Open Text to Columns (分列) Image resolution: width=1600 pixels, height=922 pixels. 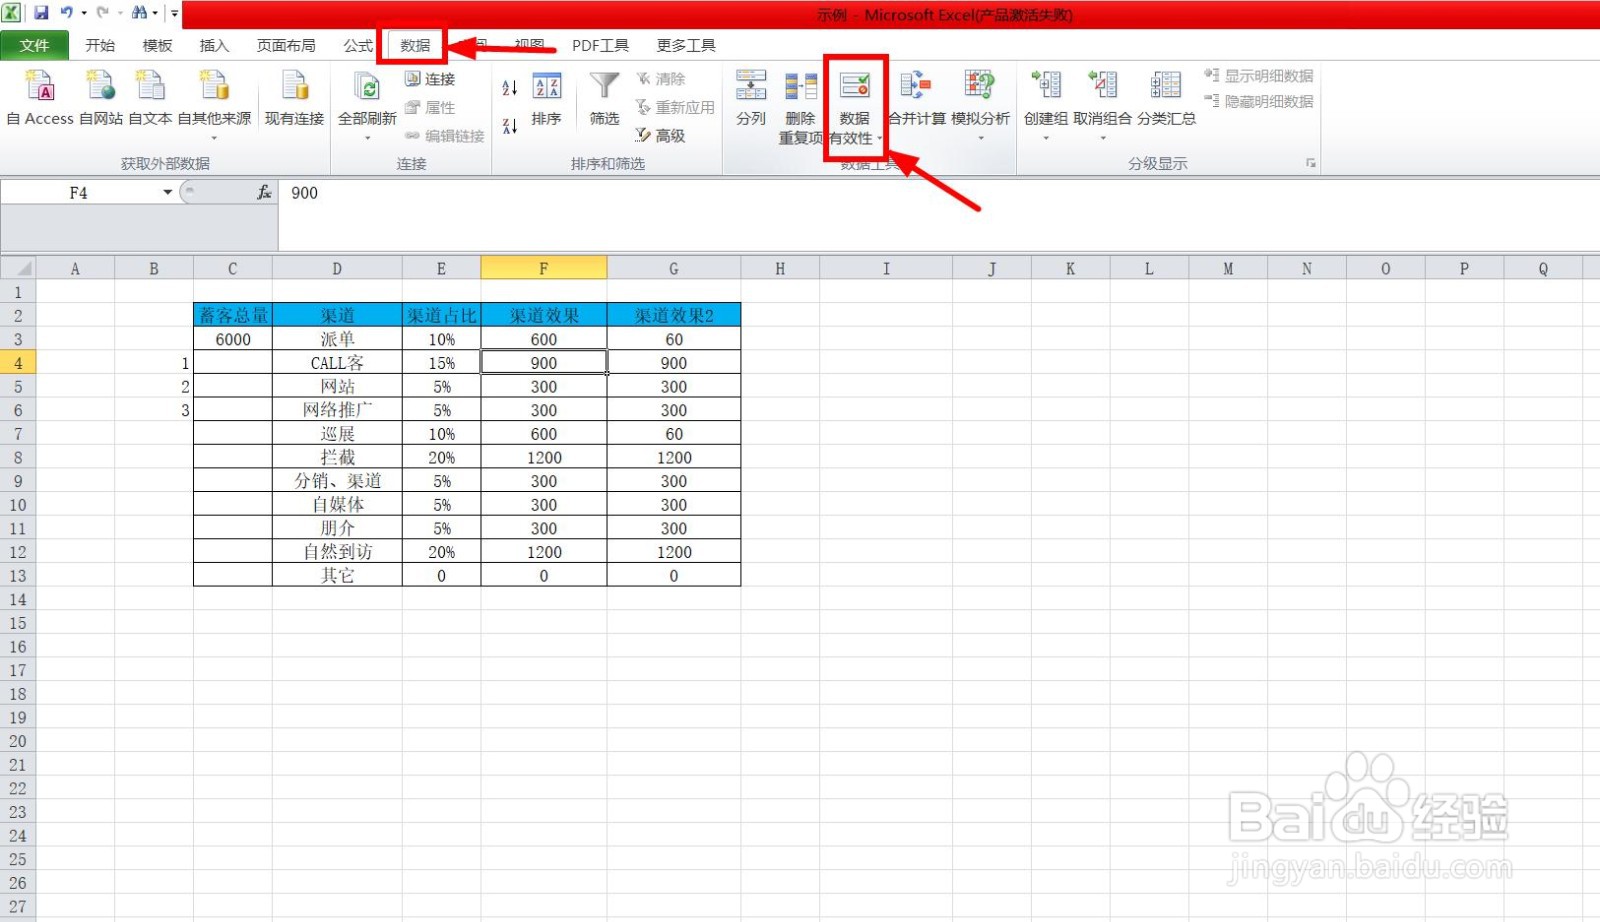[751, 98]
